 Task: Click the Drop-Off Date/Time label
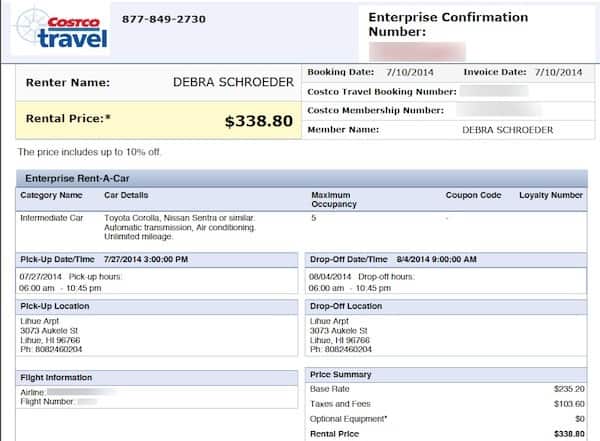[x=349, y=260]
